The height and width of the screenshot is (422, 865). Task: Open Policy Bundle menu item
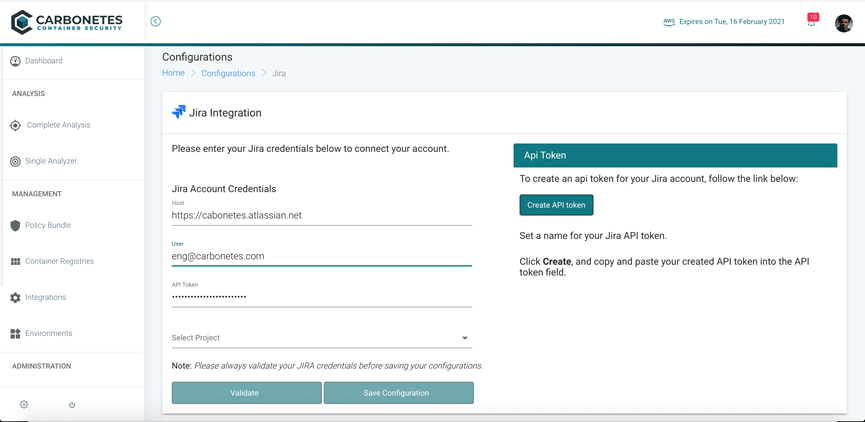[48, 225]
